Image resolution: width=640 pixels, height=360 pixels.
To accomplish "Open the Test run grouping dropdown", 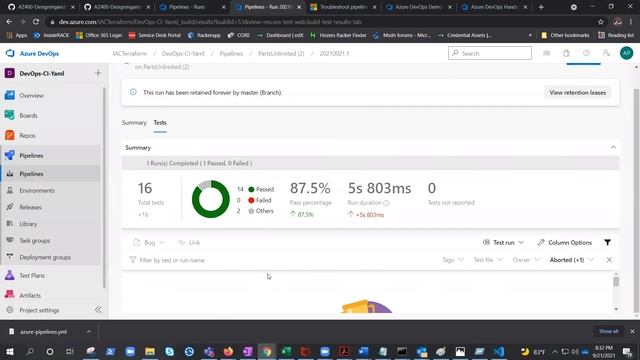I will coord(503,242).
